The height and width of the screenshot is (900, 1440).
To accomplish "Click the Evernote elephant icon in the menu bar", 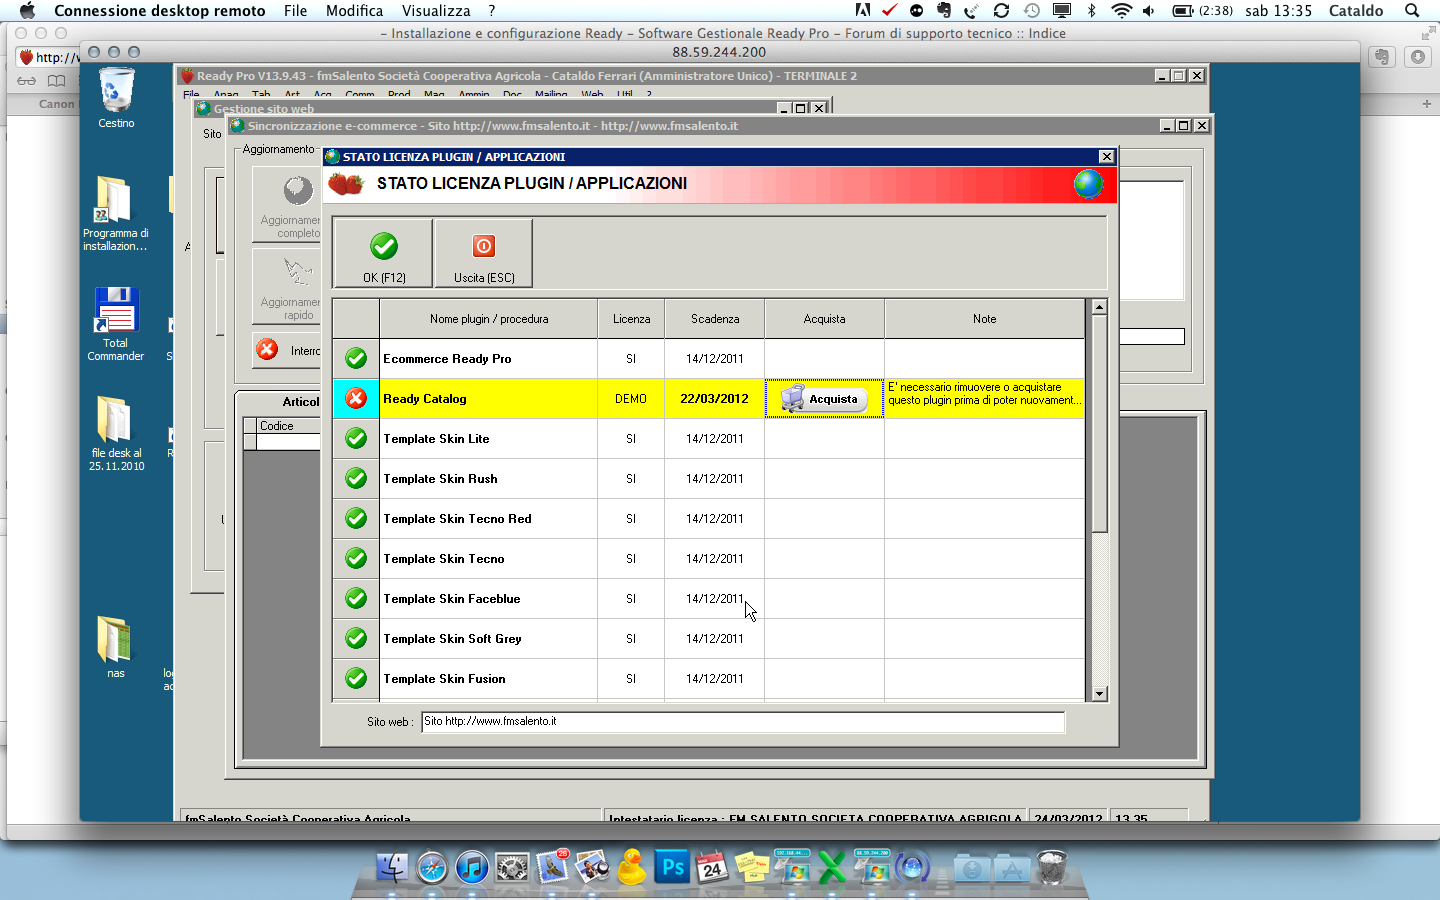I will tap(943, 11).
